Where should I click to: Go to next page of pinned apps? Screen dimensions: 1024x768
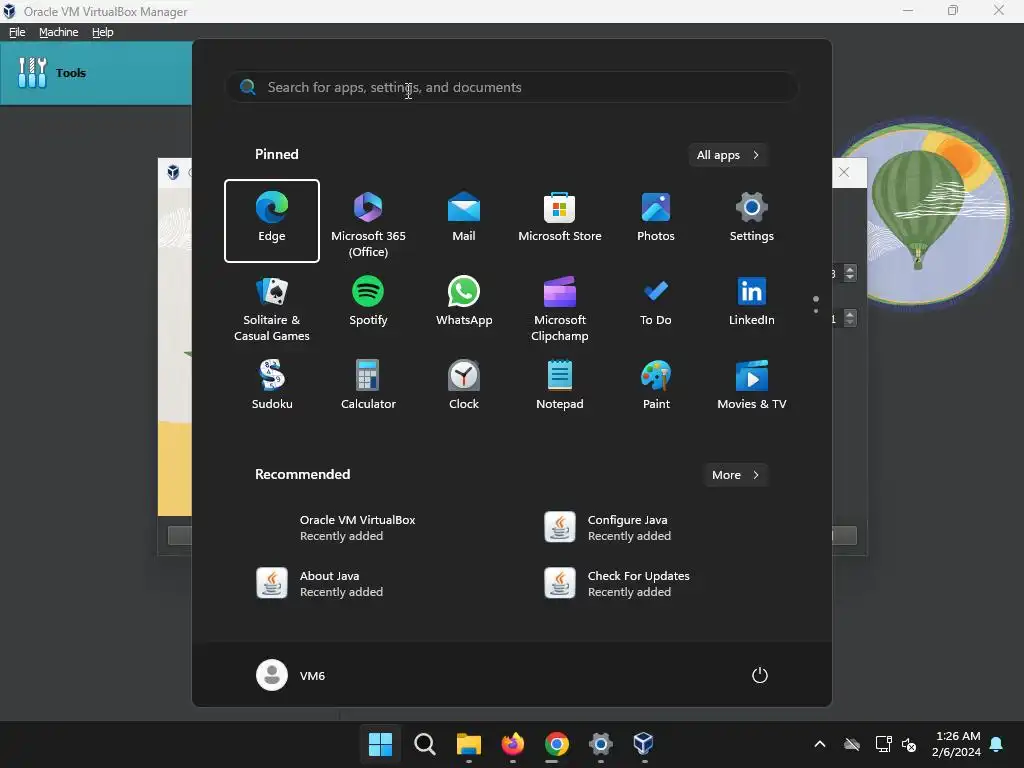pyautogui.click(x=816, y=311)
